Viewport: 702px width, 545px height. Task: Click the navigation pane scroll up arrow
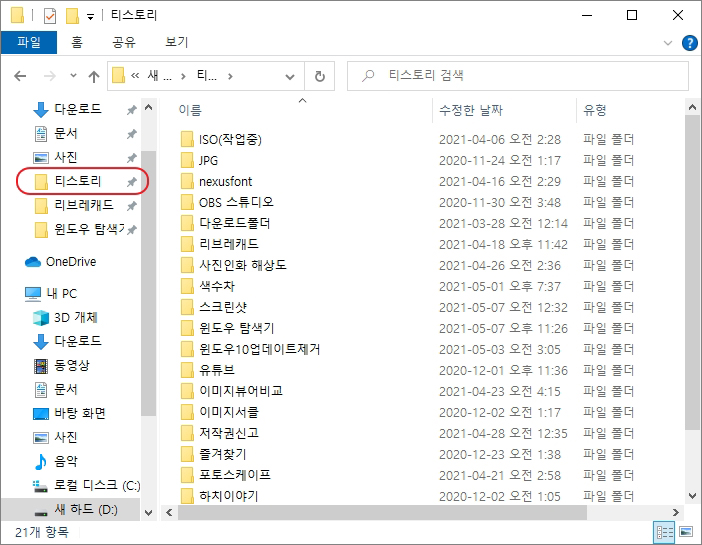[149, 107]
